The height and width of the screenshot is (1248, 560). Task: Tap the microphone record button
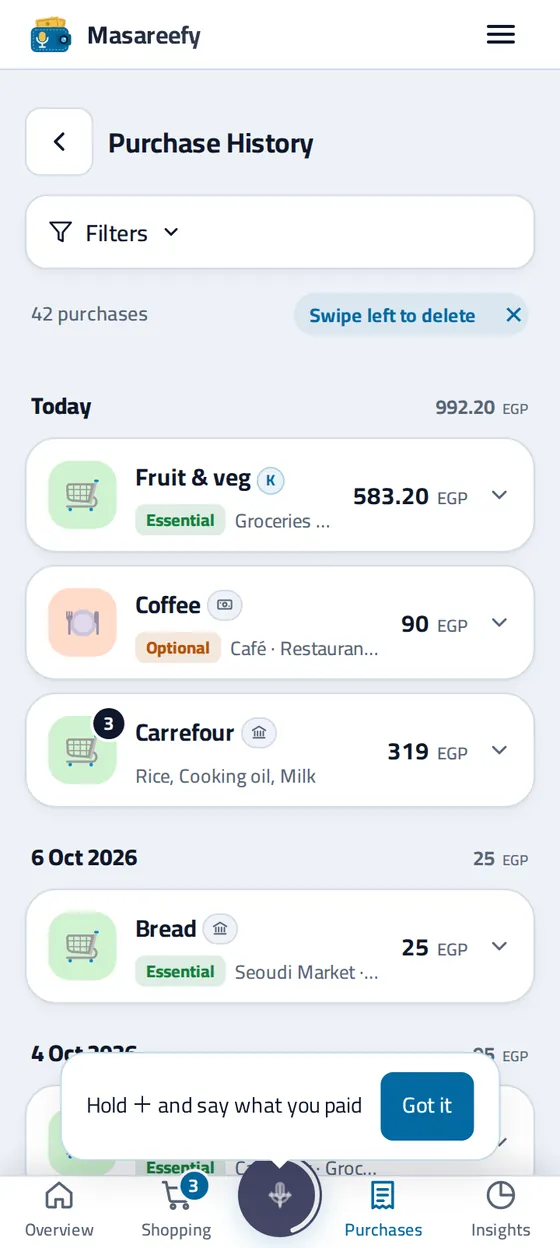coord(279,1194)
